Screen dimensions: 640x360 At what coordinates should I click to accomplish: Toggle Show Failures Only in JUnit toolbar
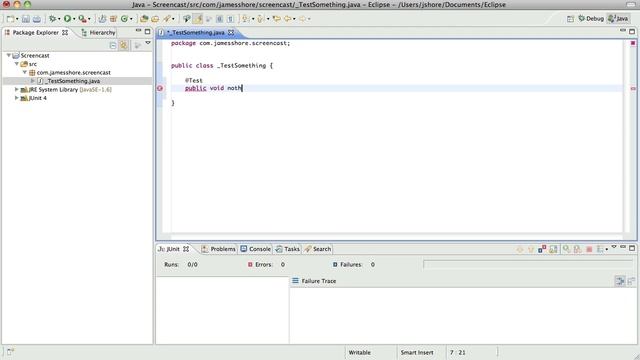coord(542,249)
